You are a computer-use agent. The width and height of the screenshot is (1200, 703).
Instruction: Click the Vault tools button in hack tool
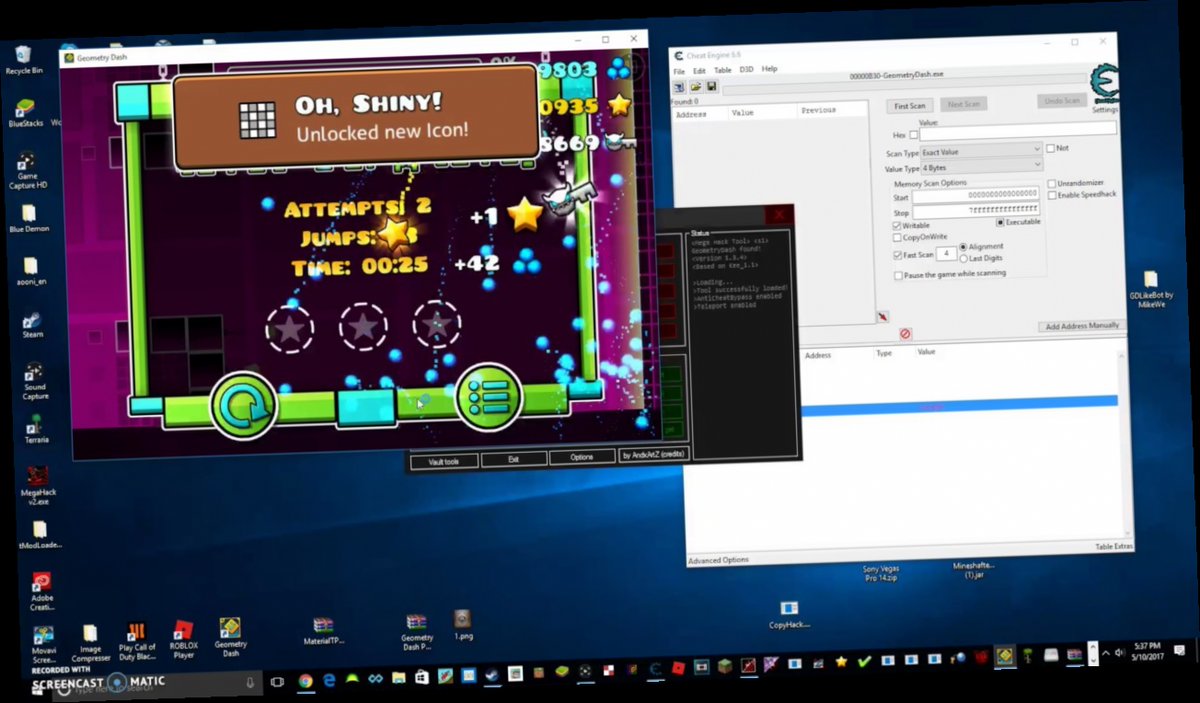(443, 461)
